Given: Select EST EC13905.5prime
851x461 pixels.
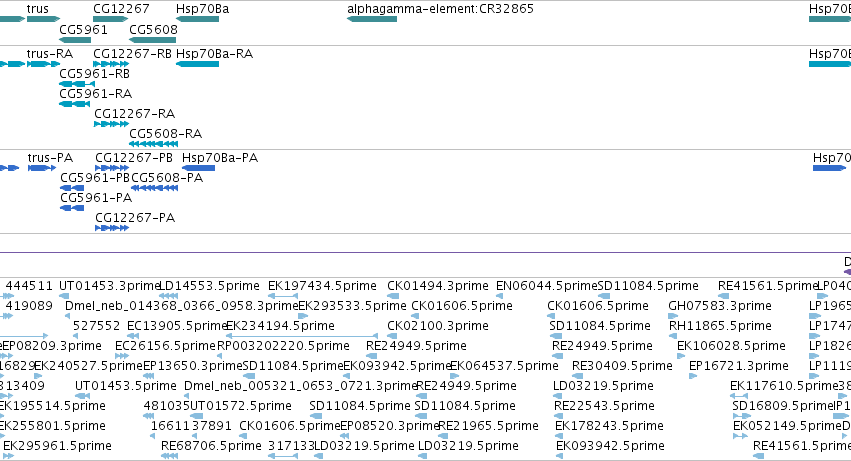Looking at the screenshot, I should (x=177, y=326).
